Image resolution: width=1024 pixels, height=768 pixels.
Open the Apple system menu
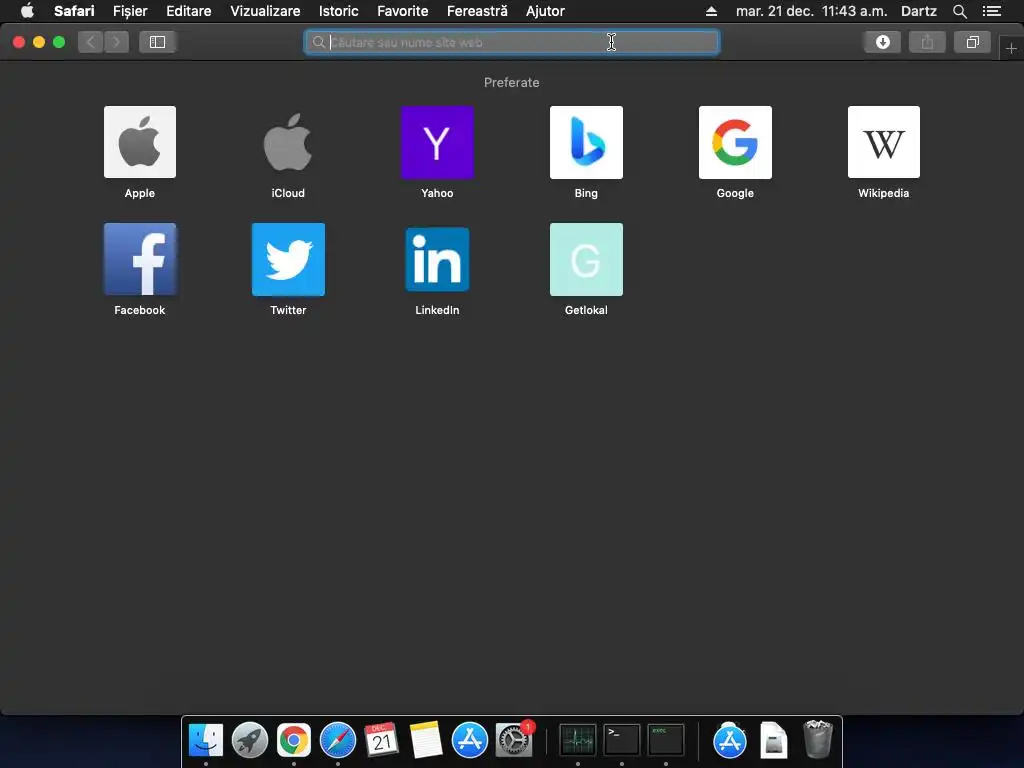tap(27, 11)
